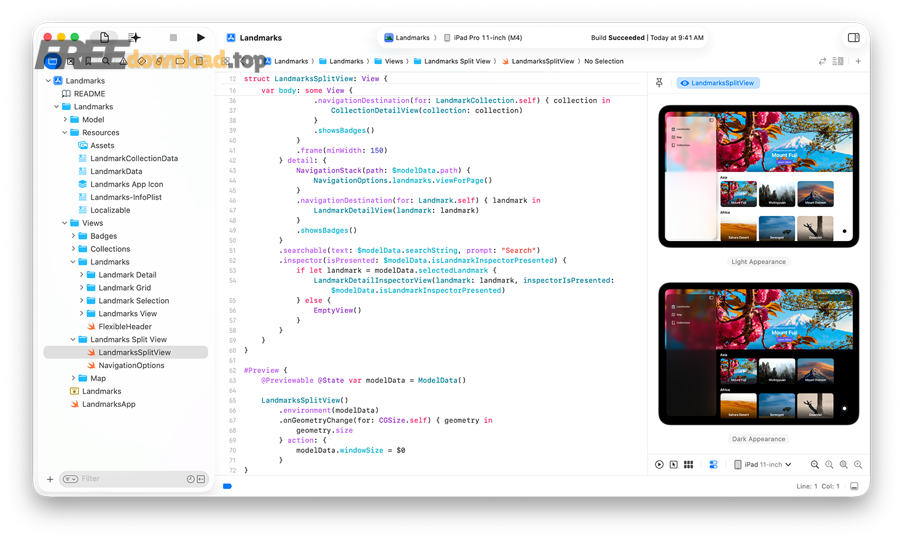Open the Source Control navigator tab

click(x=71, y=61)
